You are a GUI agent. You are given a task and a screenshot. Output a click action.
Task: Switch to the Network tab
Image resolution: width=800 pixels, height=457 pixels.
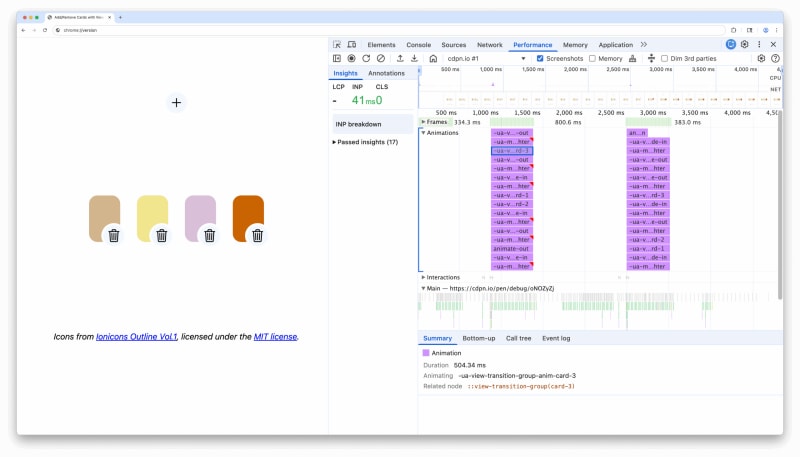489,45
